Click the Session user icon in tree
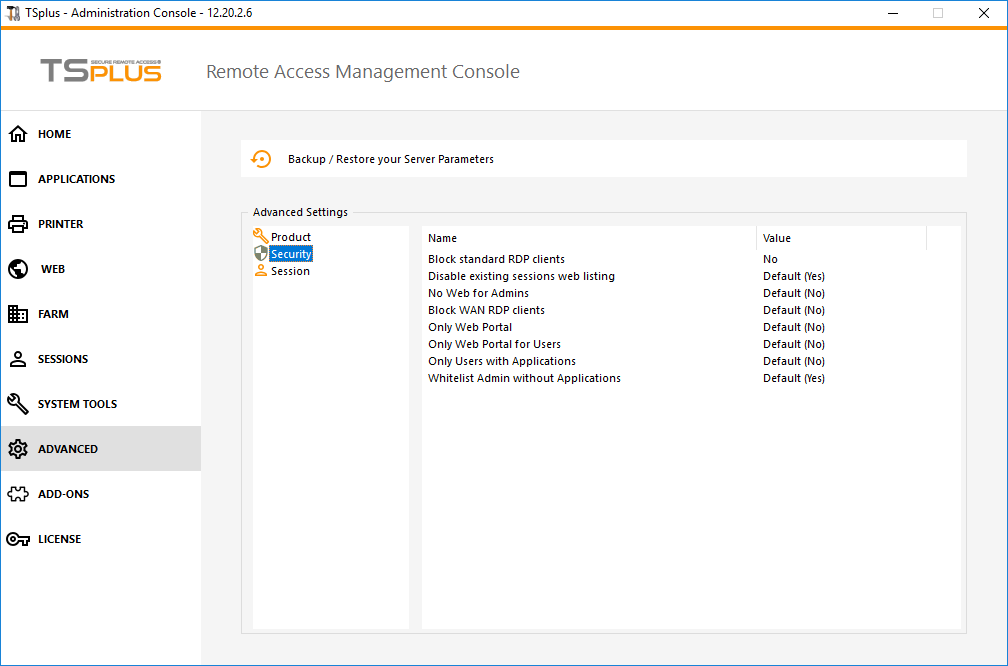Screen dimensions: 1008x666 (260, 271)
